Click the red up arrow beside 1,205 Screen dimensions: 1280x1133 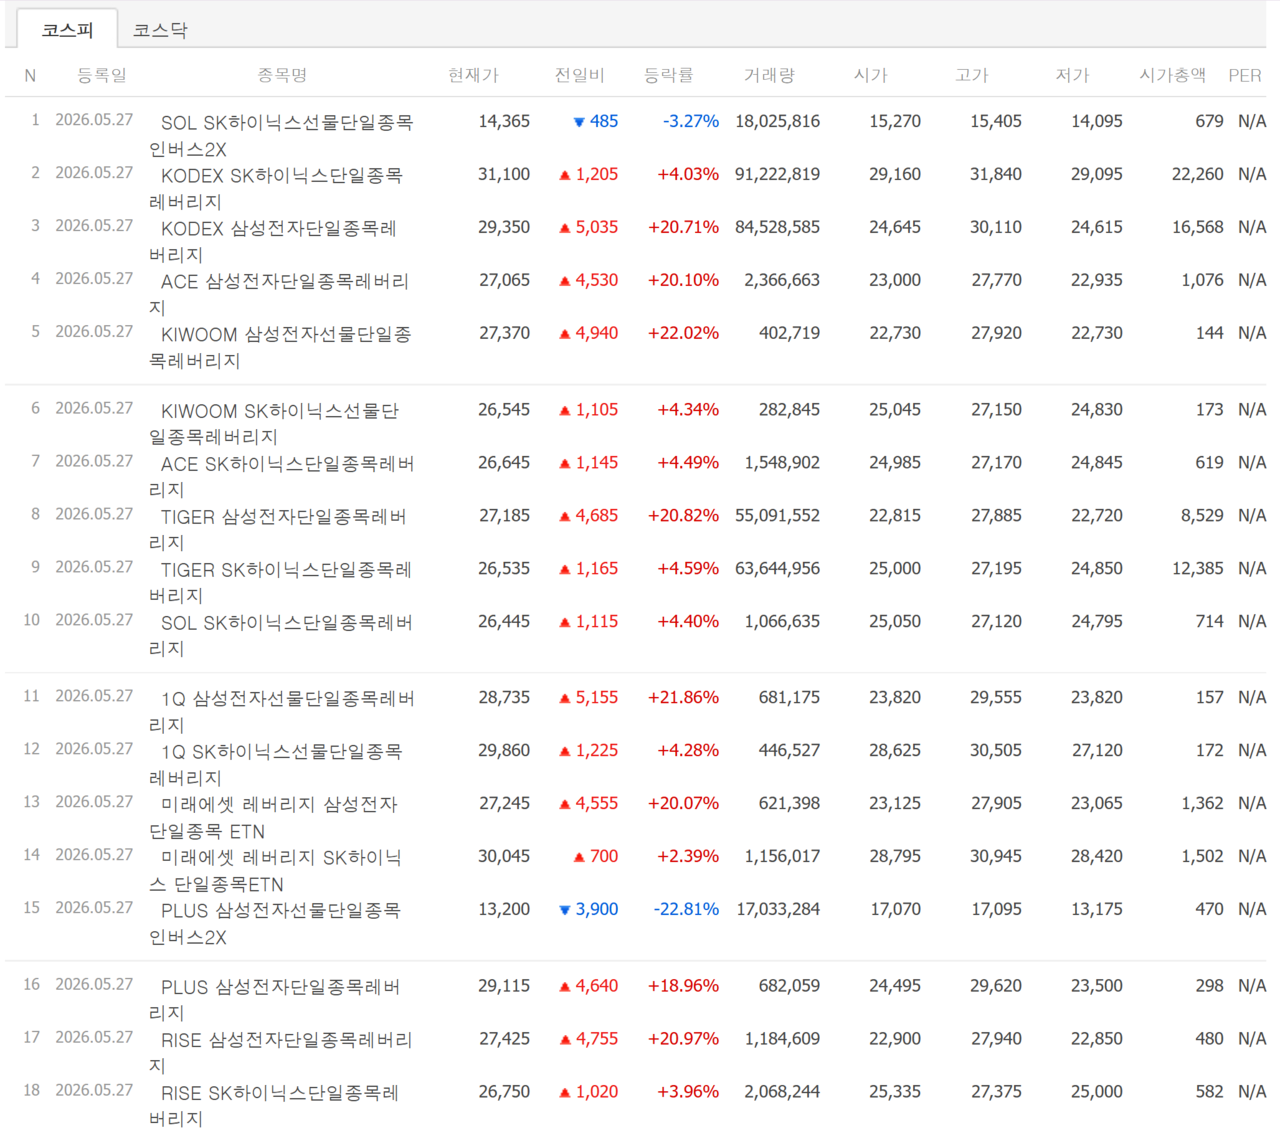(x=565, y=175)
